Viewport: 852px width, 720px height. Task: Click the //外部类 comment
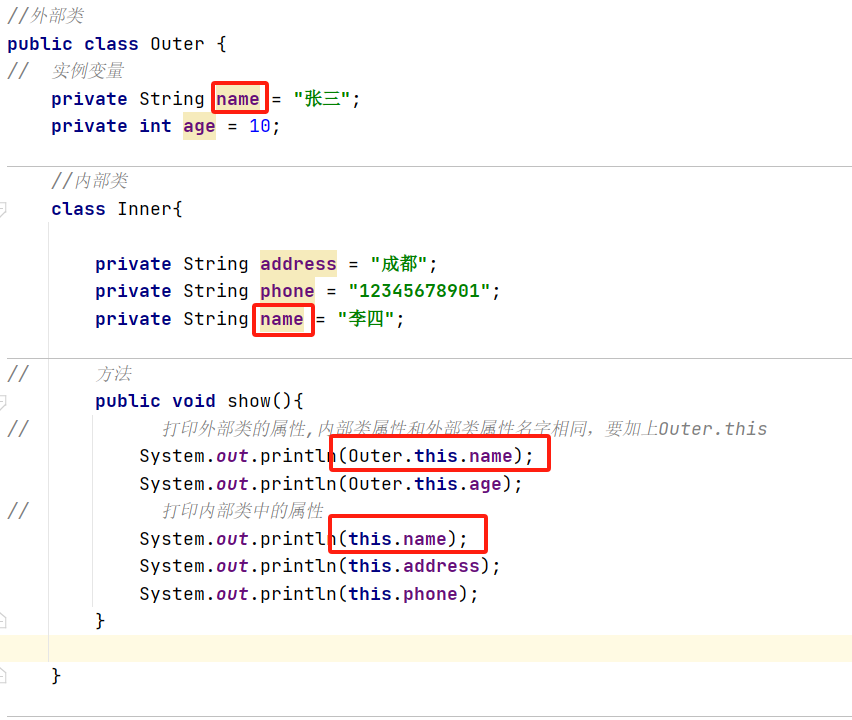click(x=46, y=16)
